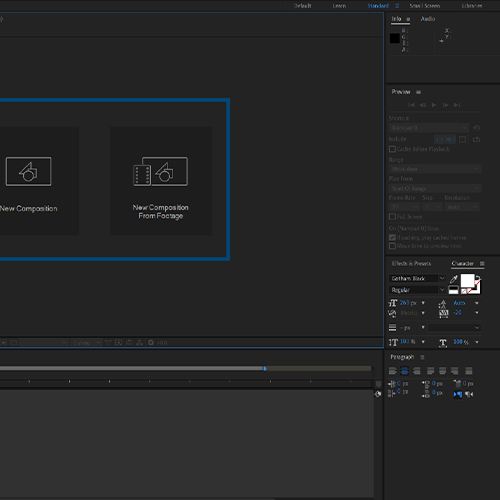
Task: Enable Cache Before Playback checkbox
Action: [x=393, y=149]
